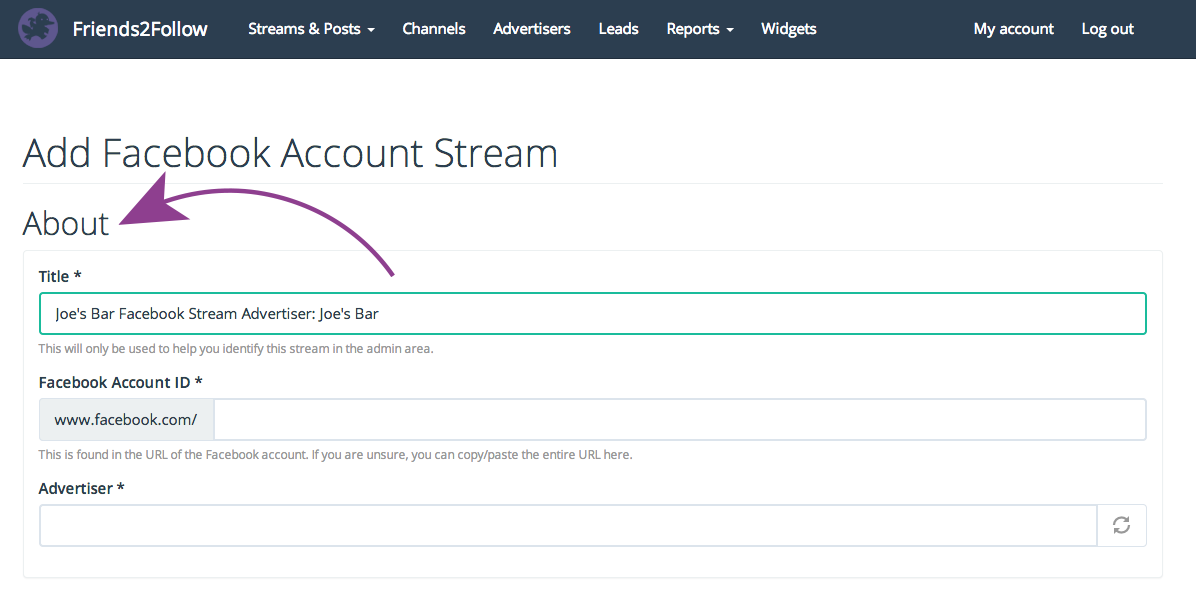Click the www.facebook.com/ prefix label

(x=126, y=419)
